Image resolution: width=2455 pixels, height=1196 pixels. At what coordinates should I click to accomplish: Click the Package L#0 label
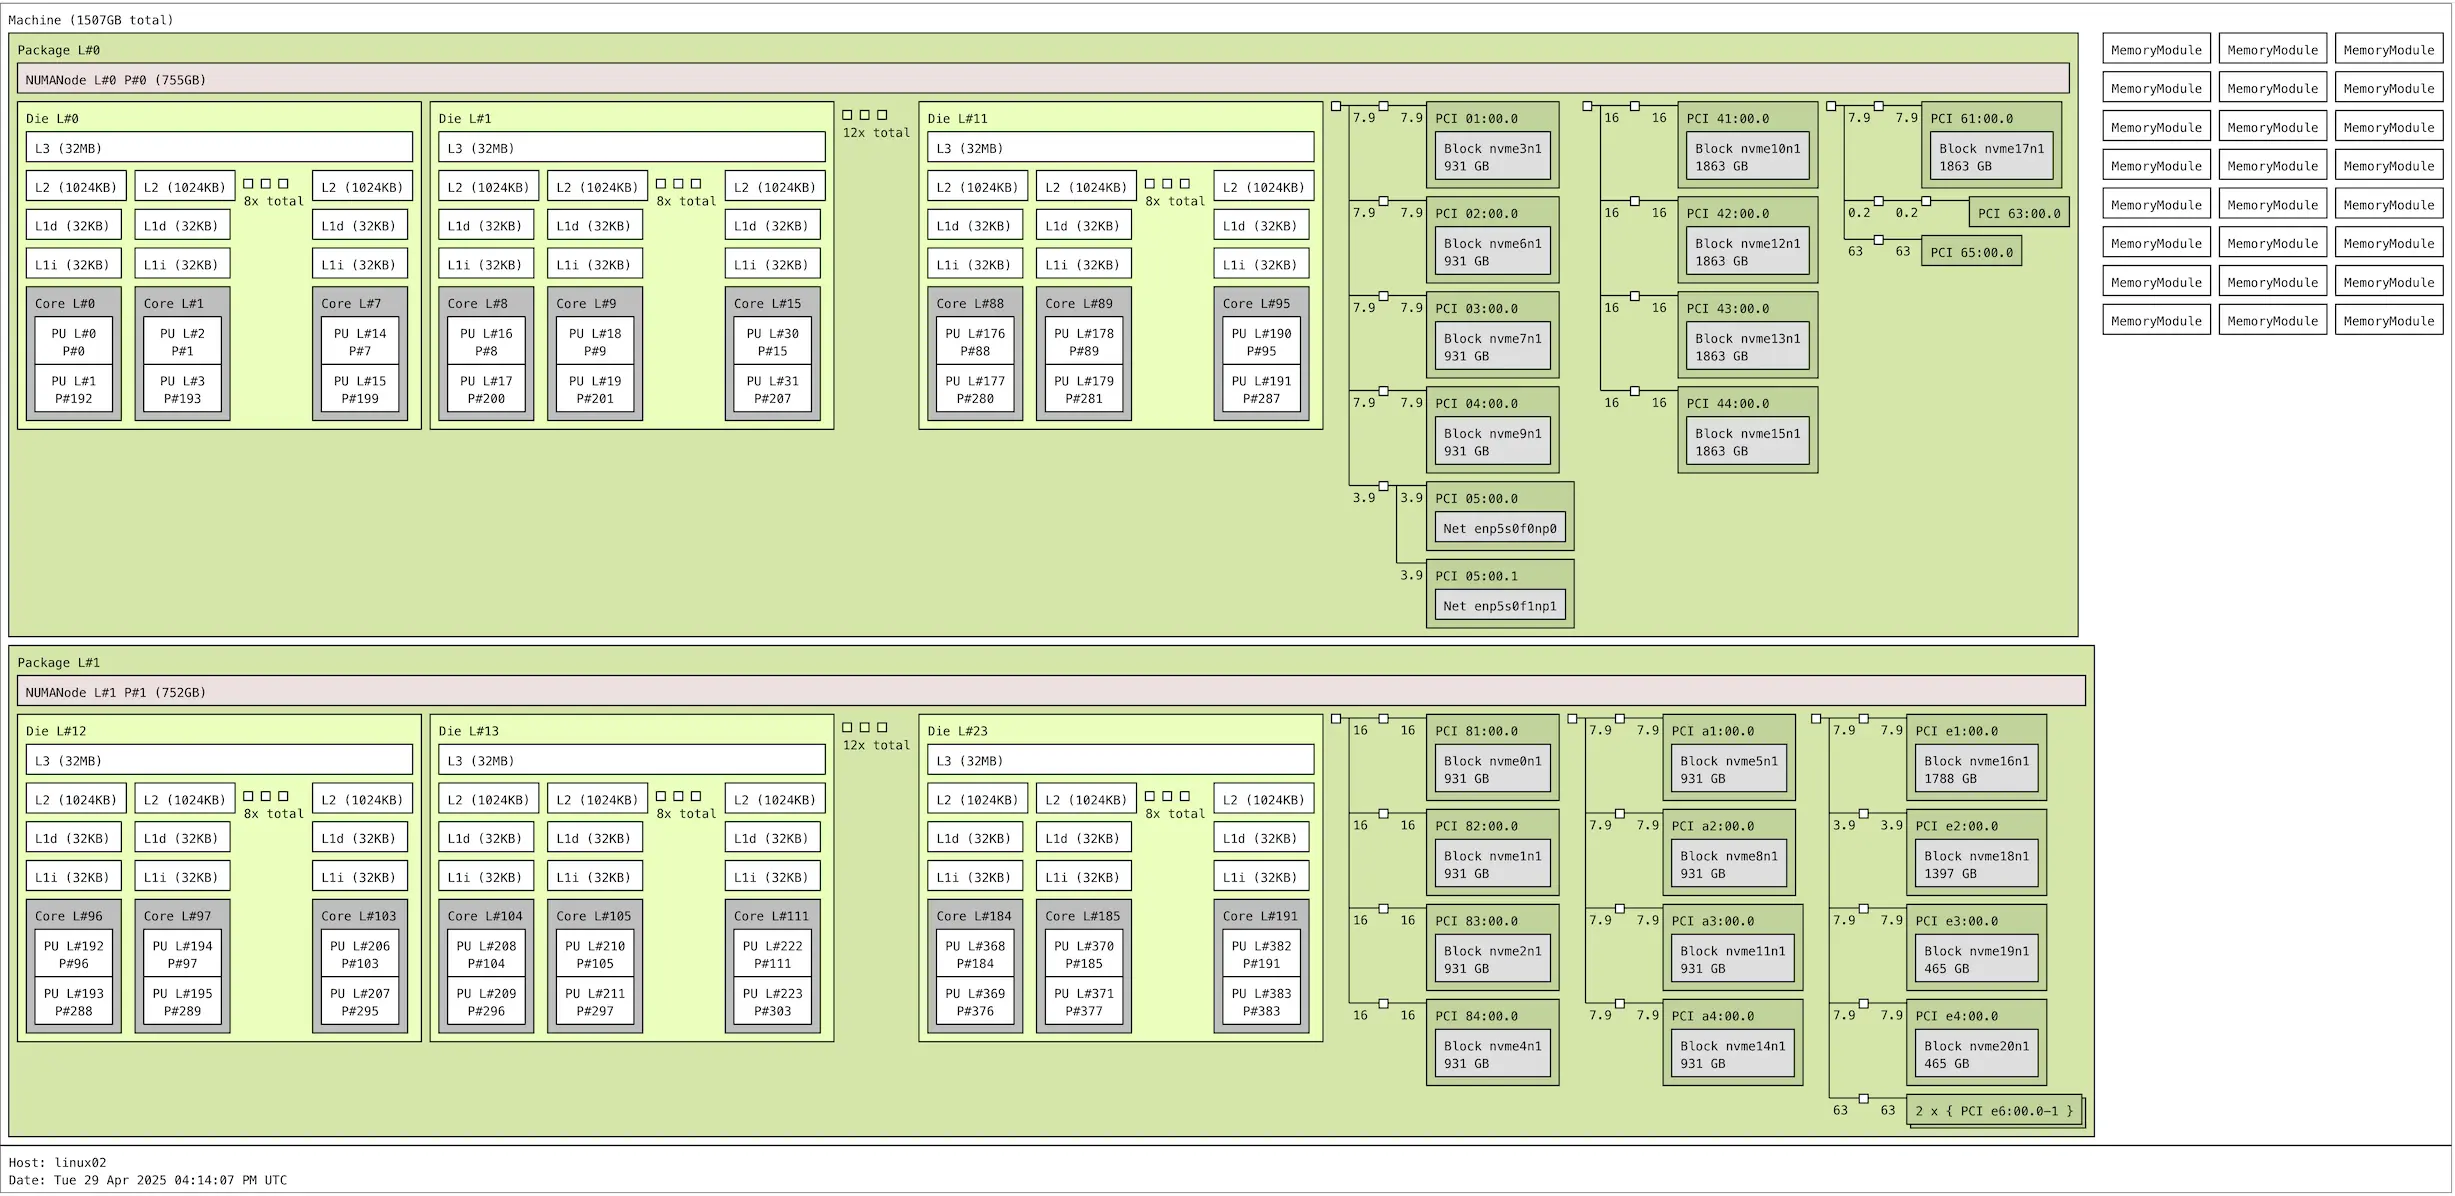point(58,50)
